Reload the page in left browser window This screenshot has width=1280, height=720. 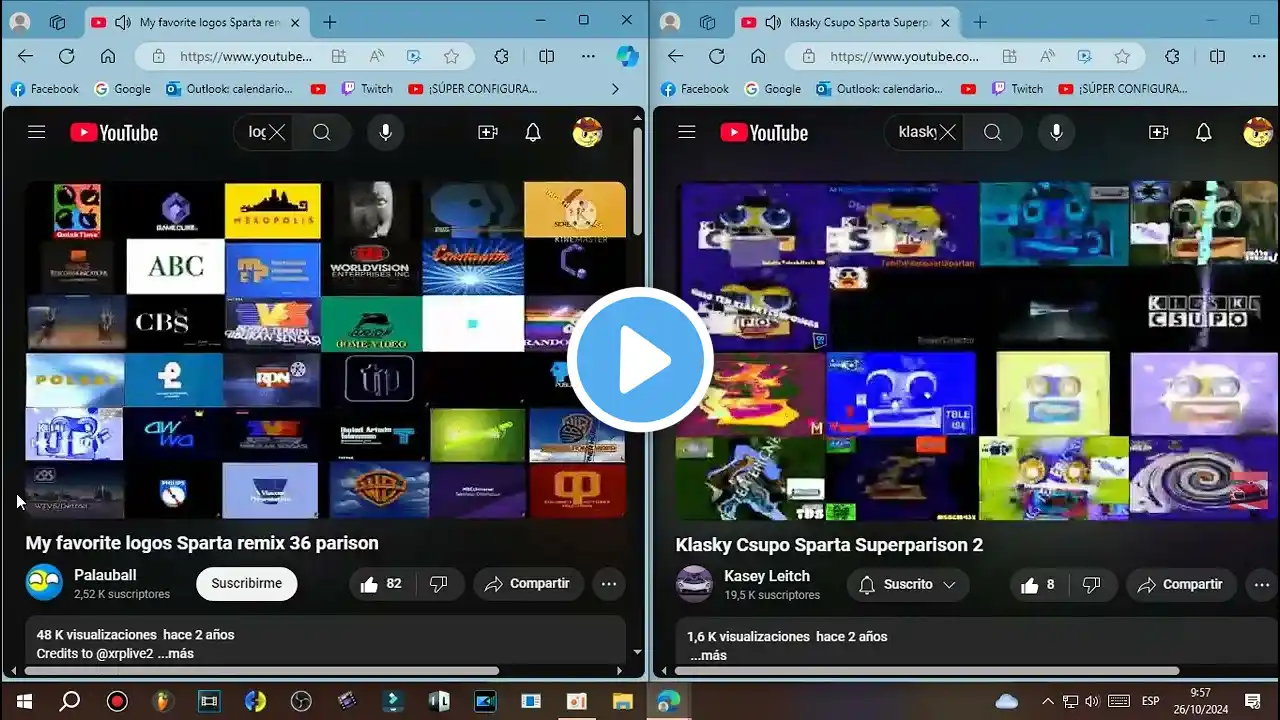pos(67,57)
